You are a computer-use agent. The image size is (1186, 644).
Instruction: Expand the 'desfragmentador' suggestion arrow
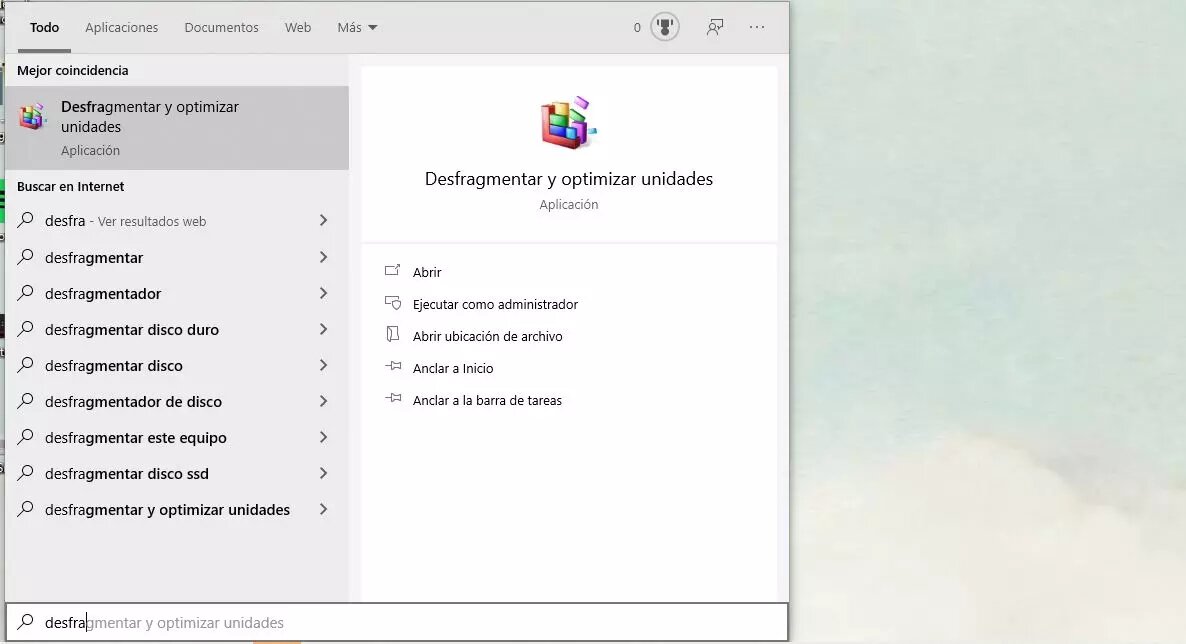point(323,293)
